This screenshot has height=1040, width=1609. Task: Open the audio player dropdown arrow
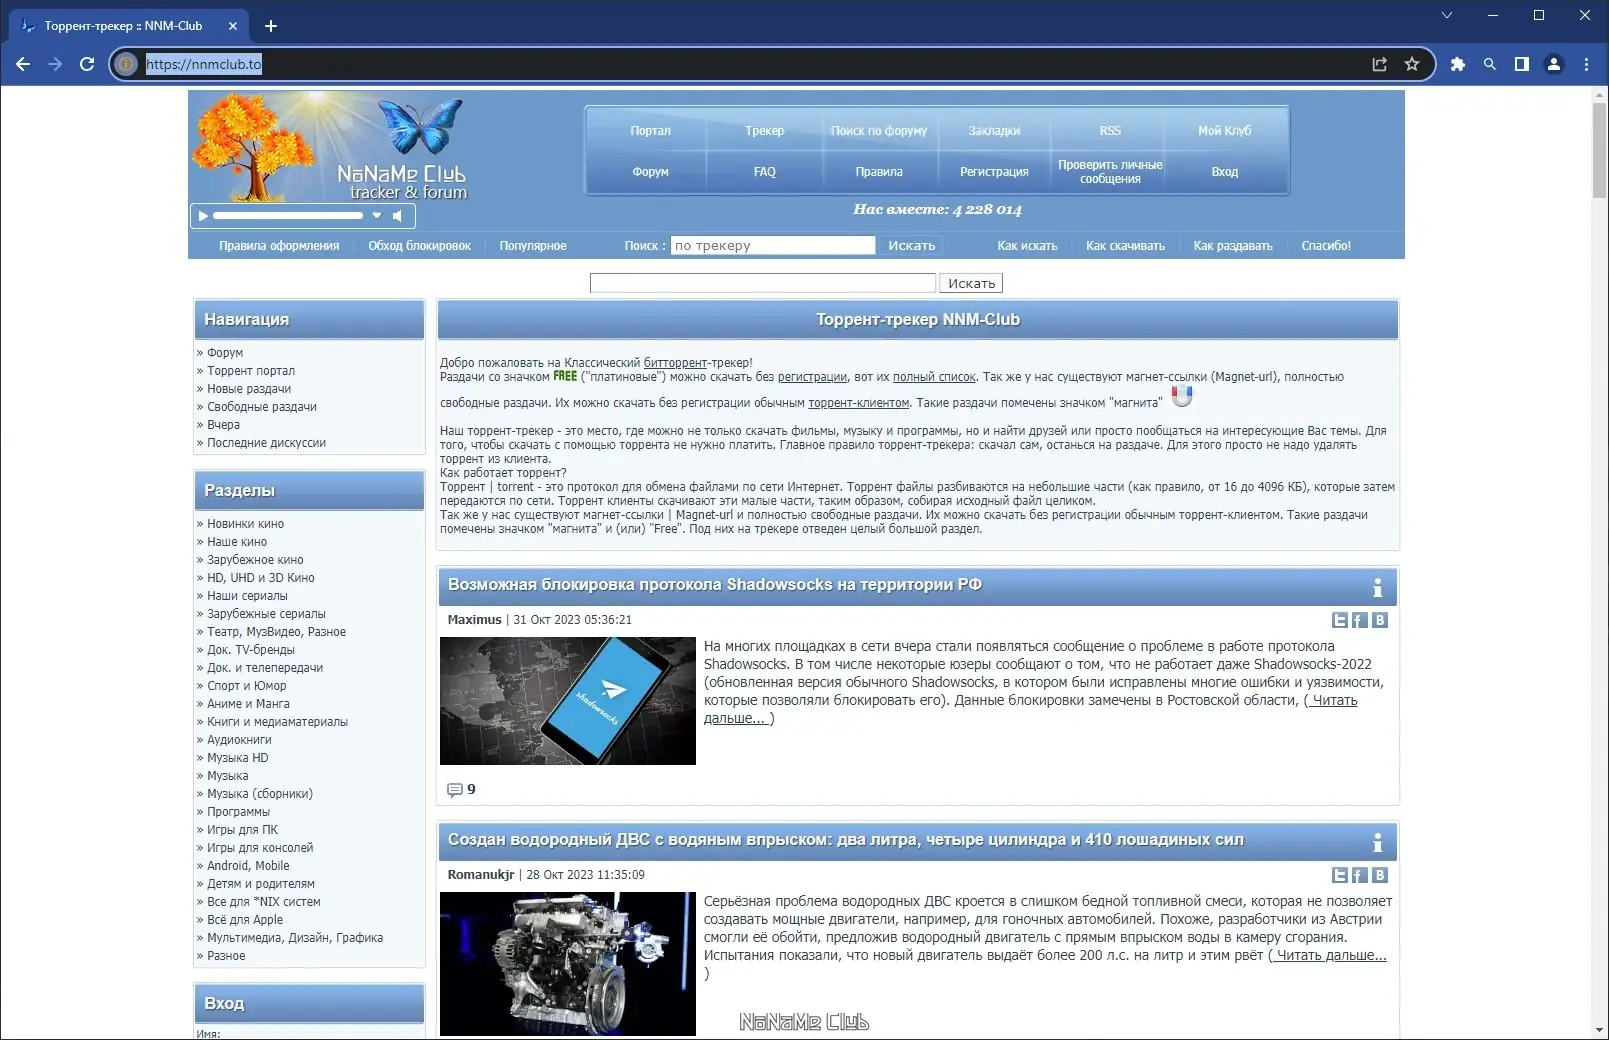(x=377, y=216)
